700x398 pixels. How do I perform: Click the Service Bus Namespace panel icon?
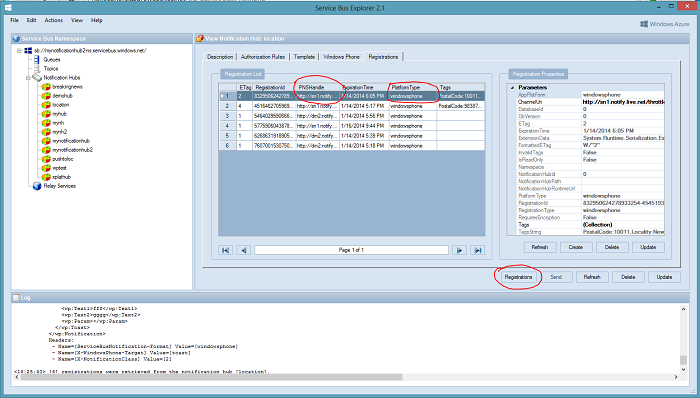pos(17,39)
